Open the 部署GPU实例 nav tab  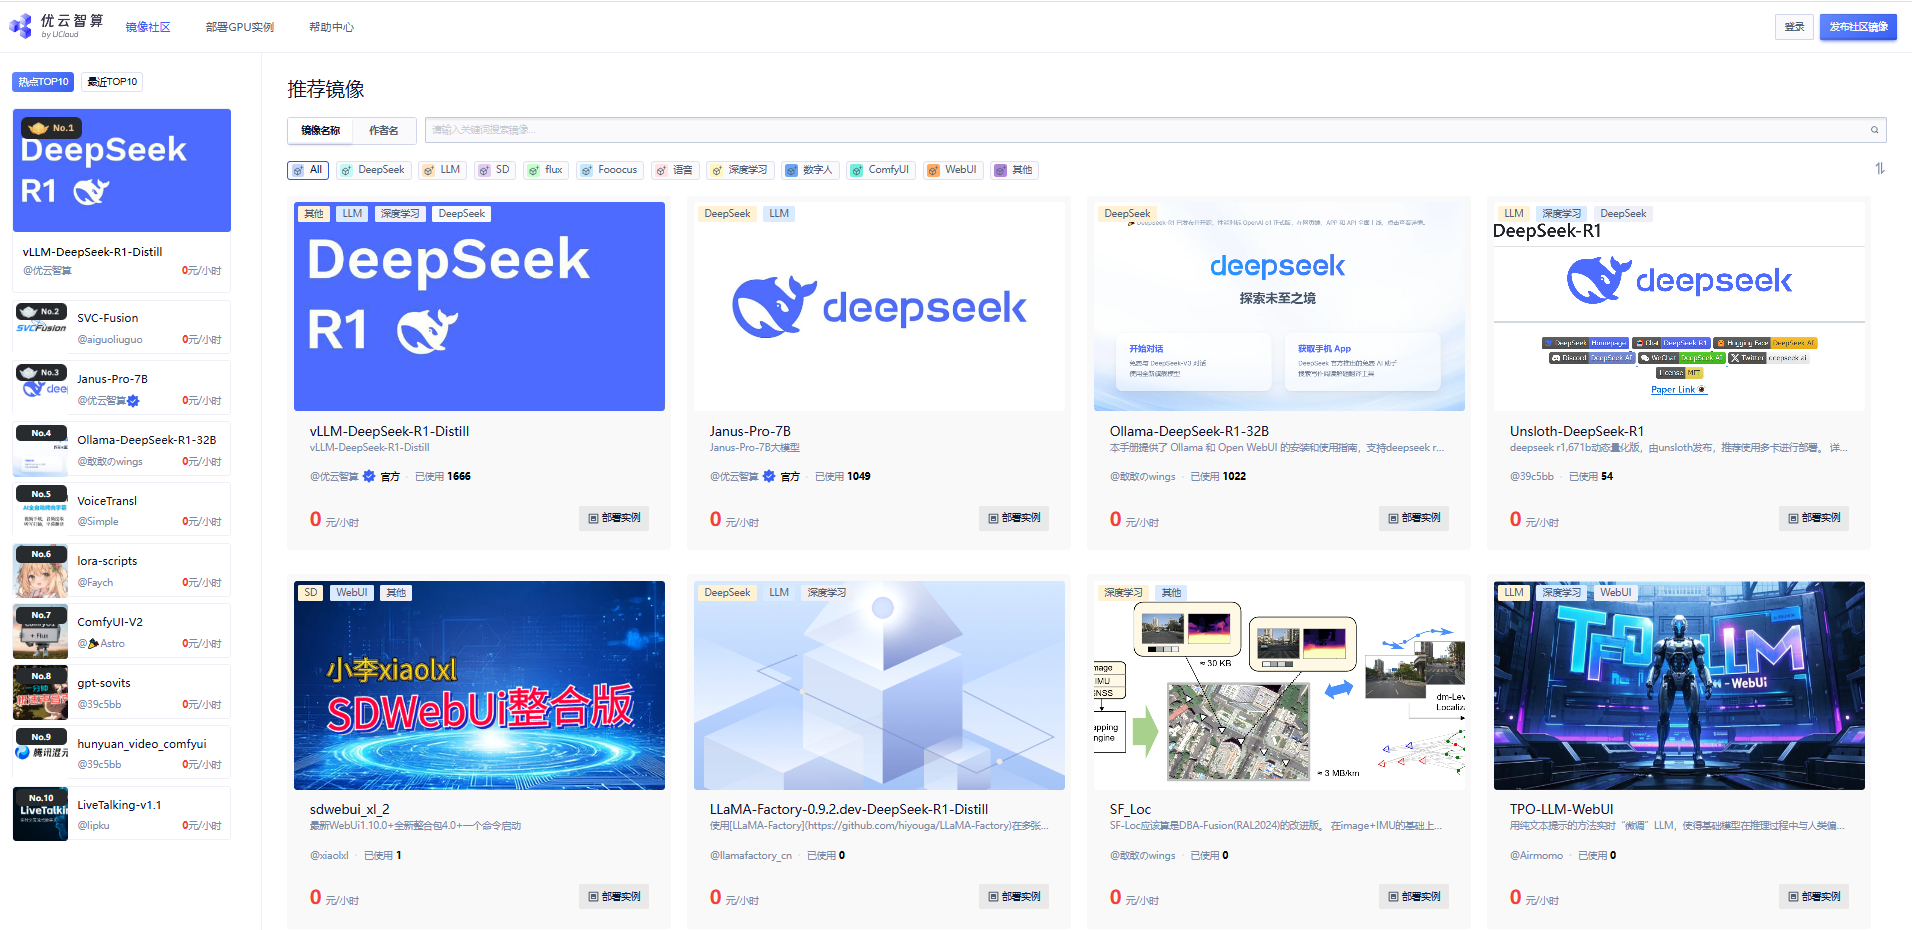240,27
